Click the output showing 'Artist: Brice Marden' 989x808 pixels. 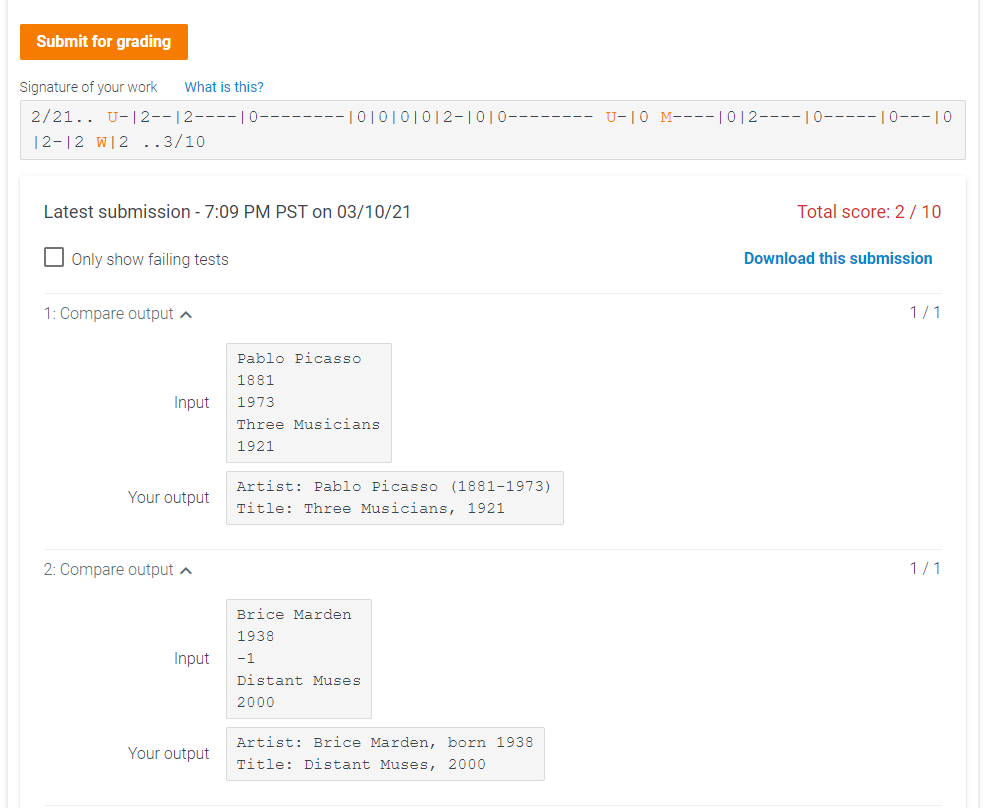pyautogui.click(x=385, y=753)
